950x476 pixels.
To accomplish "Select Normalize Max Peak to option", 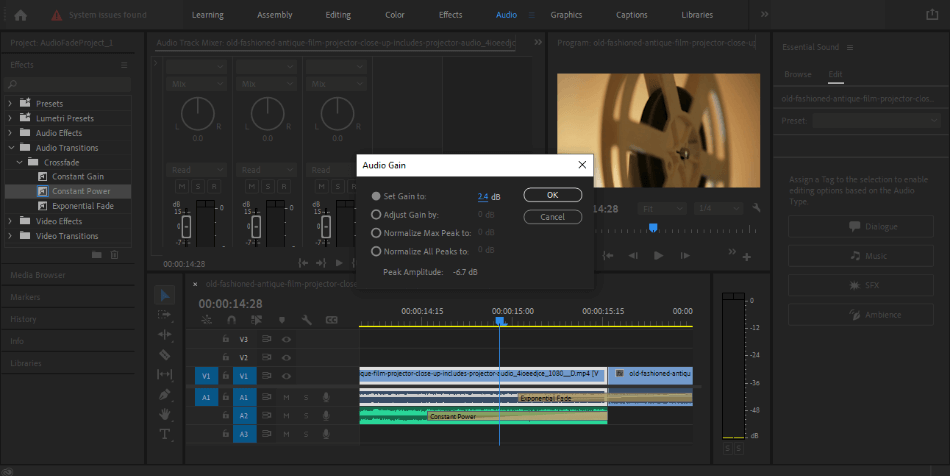I will [x=376, y=233].
